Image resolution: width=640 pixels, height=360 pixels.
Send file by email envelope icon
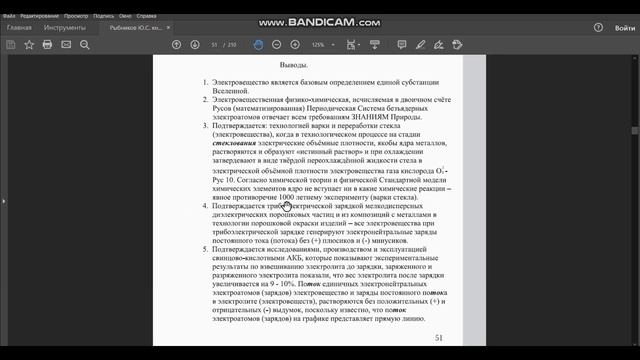[x=66, y=45]
